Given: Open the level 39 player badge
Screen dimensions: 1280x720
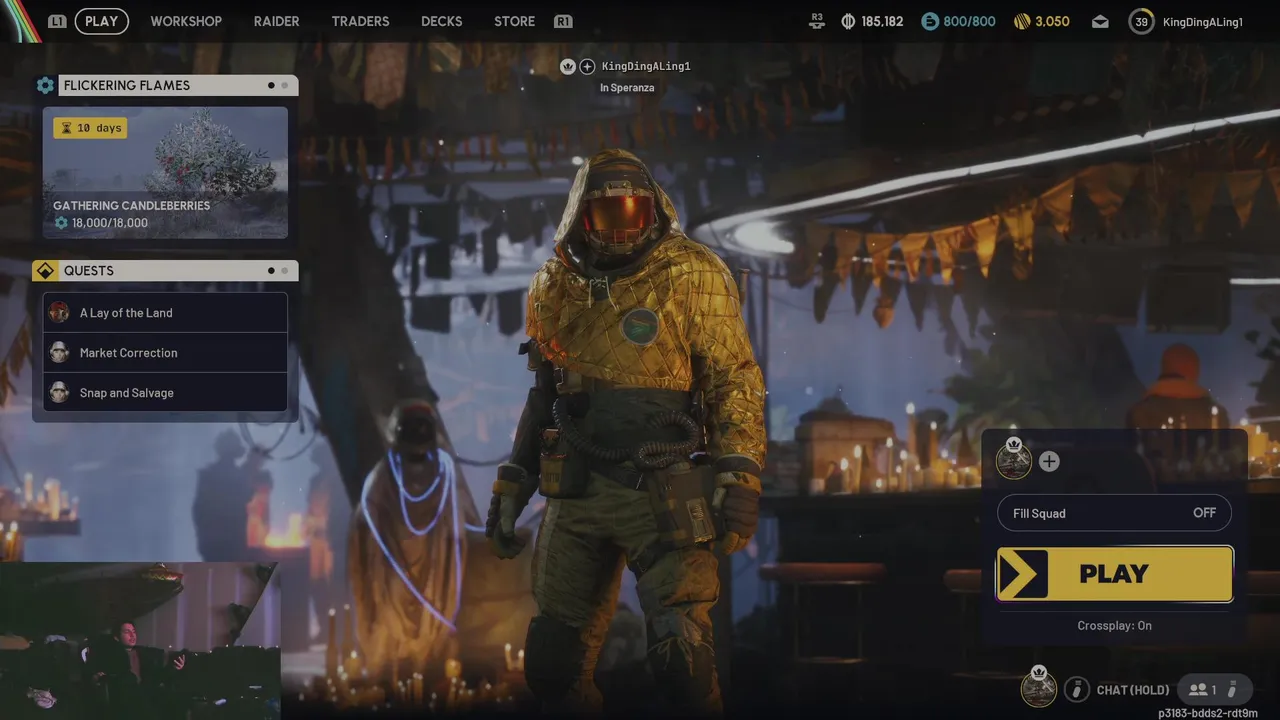Looking at the screenshot, I should [x=1141, y=21].
